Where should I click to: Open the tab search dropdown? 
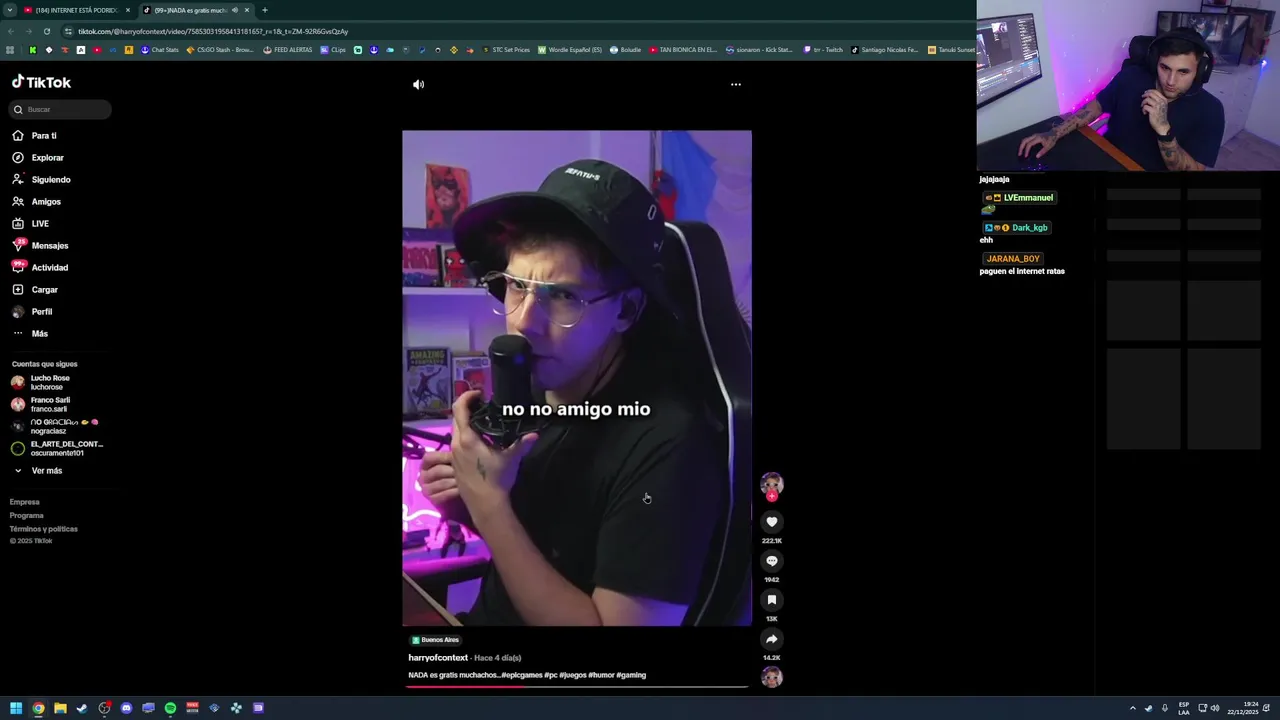tap(9, 10)
